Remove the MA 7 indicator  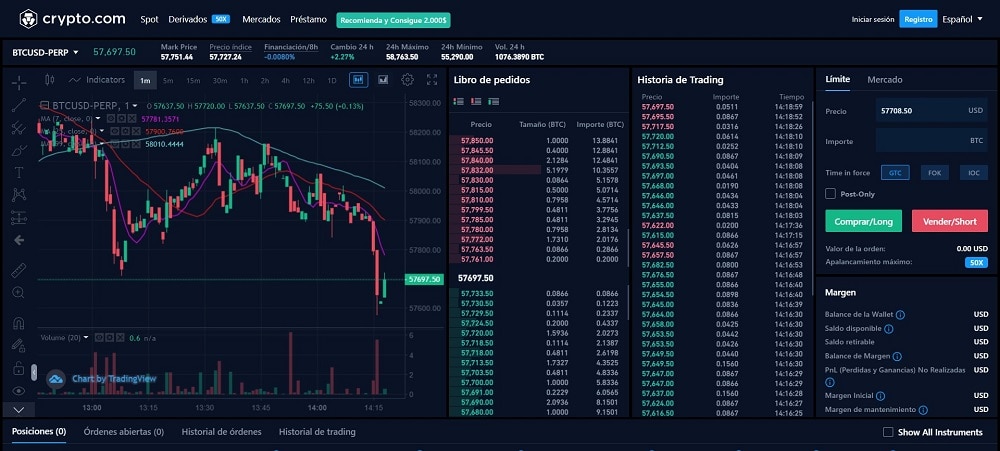tap(131, 119)
